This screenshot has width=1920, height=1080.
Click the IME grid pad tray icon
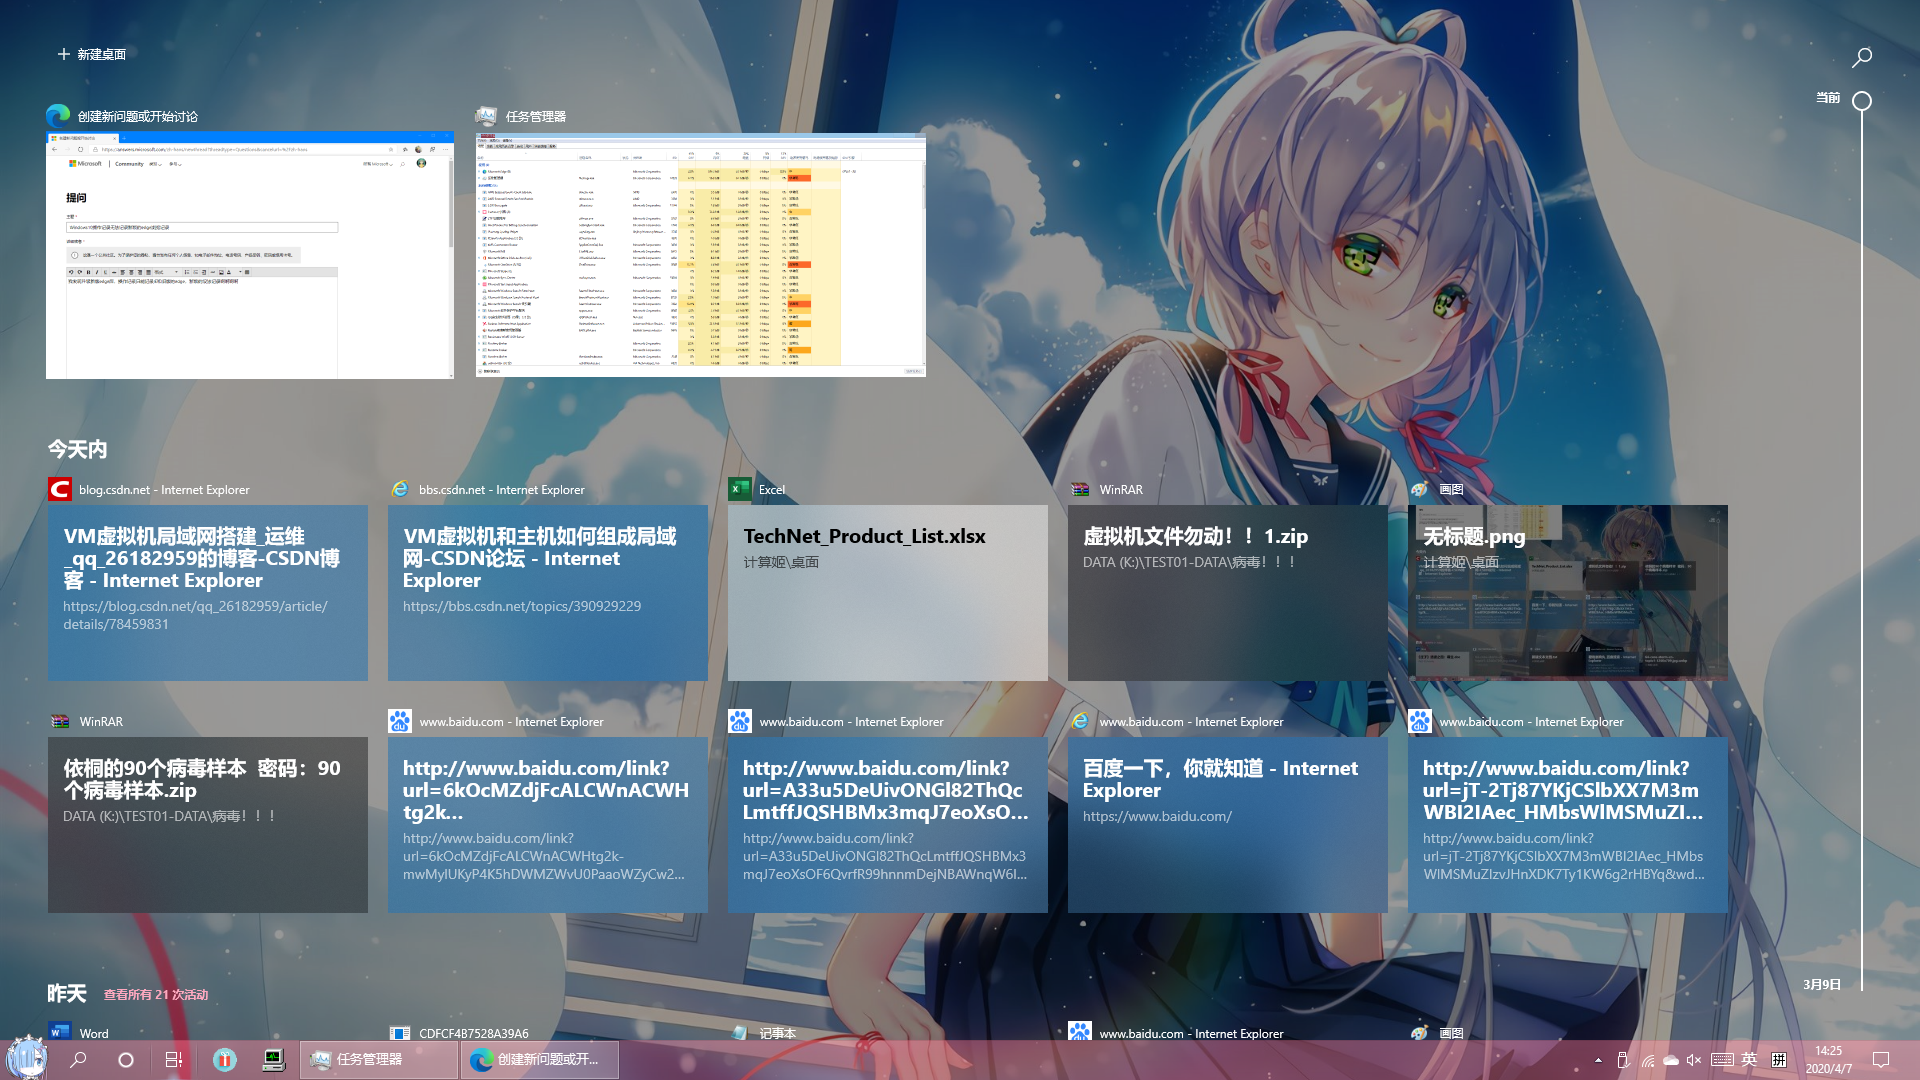point(1779,1060)
